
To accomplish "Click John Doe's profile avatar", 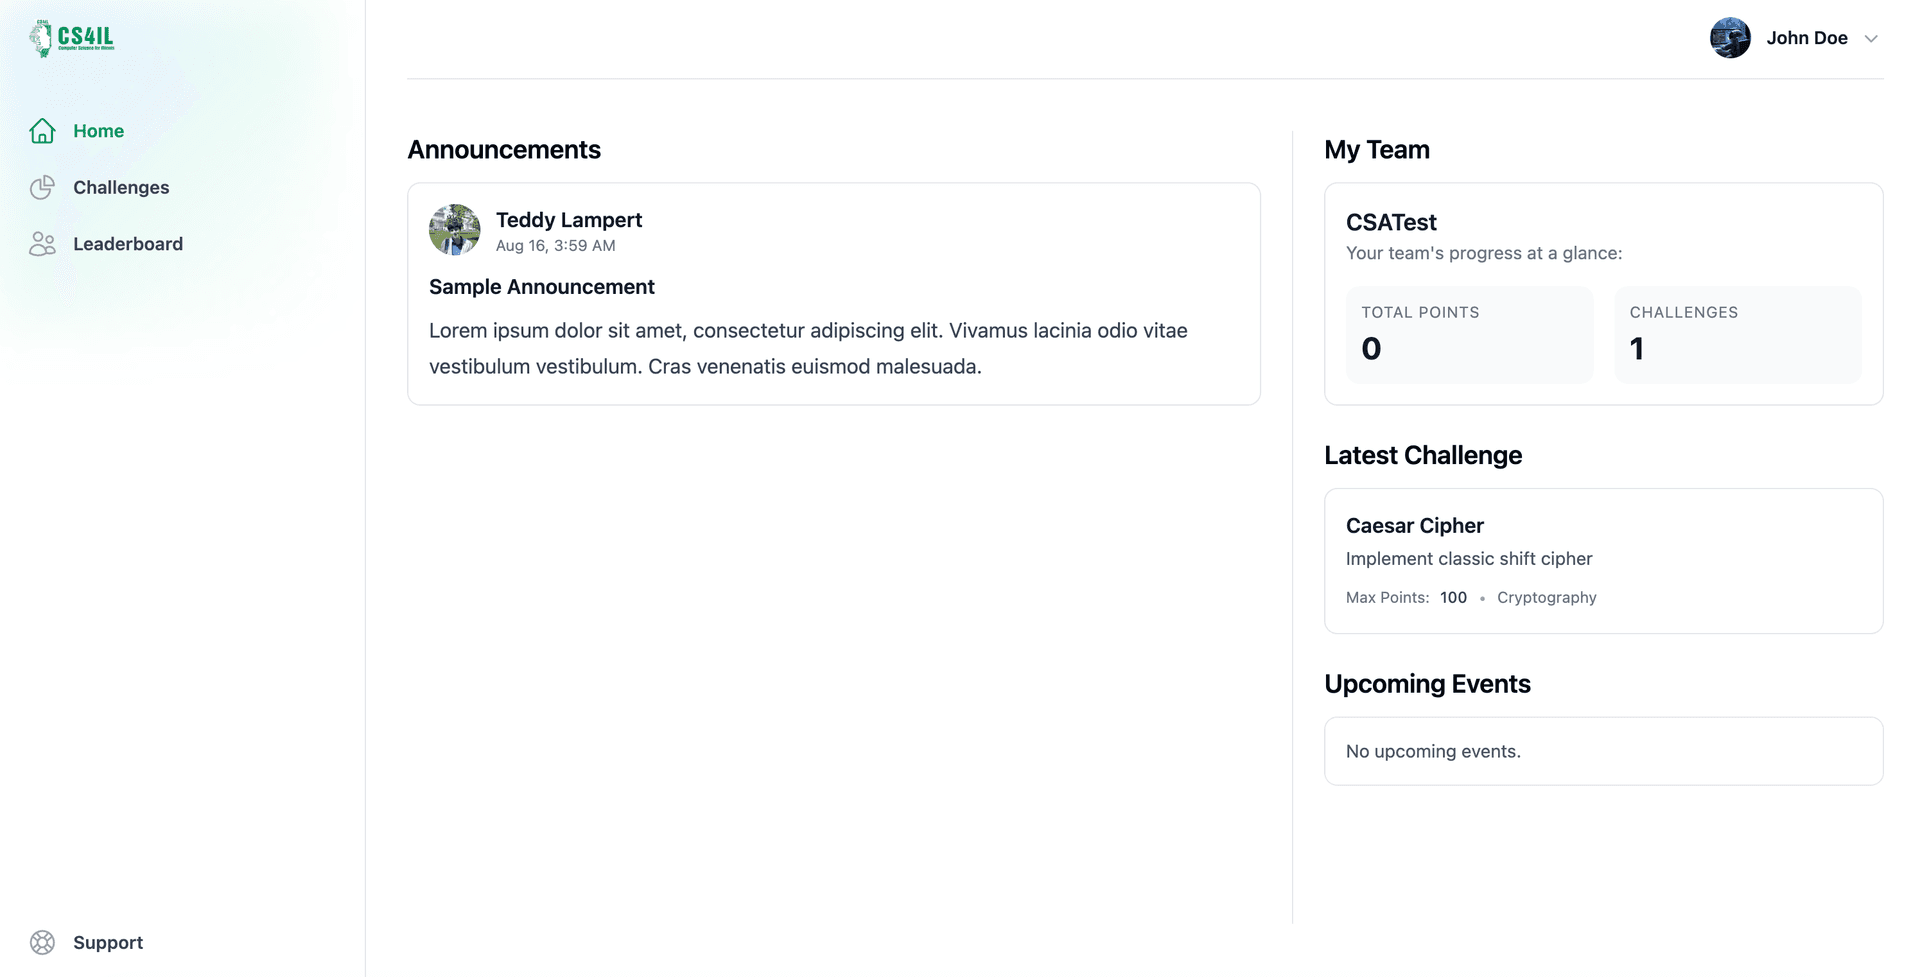I will [1730, 38].
